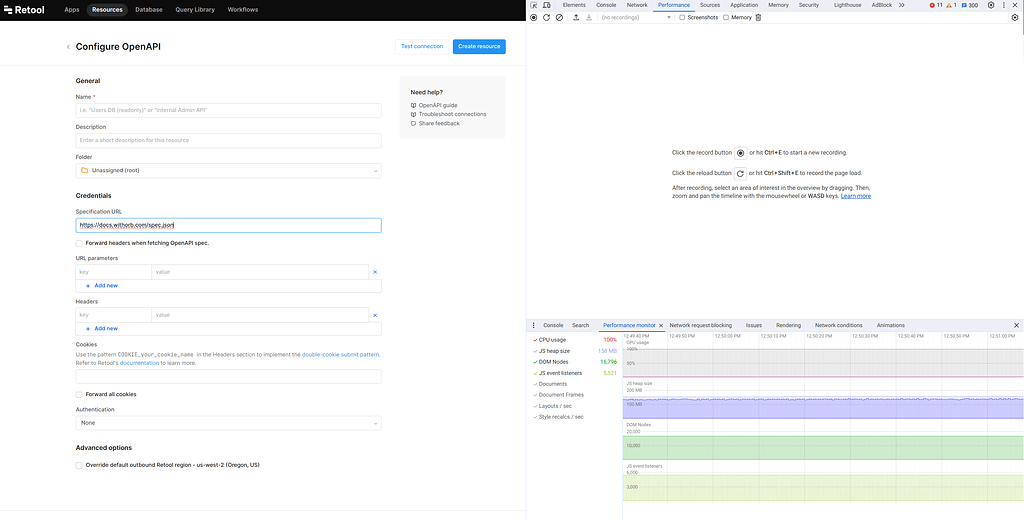Click the Create resource button
This screenshot has height=520, width=1024.
(x=479, y=46)
